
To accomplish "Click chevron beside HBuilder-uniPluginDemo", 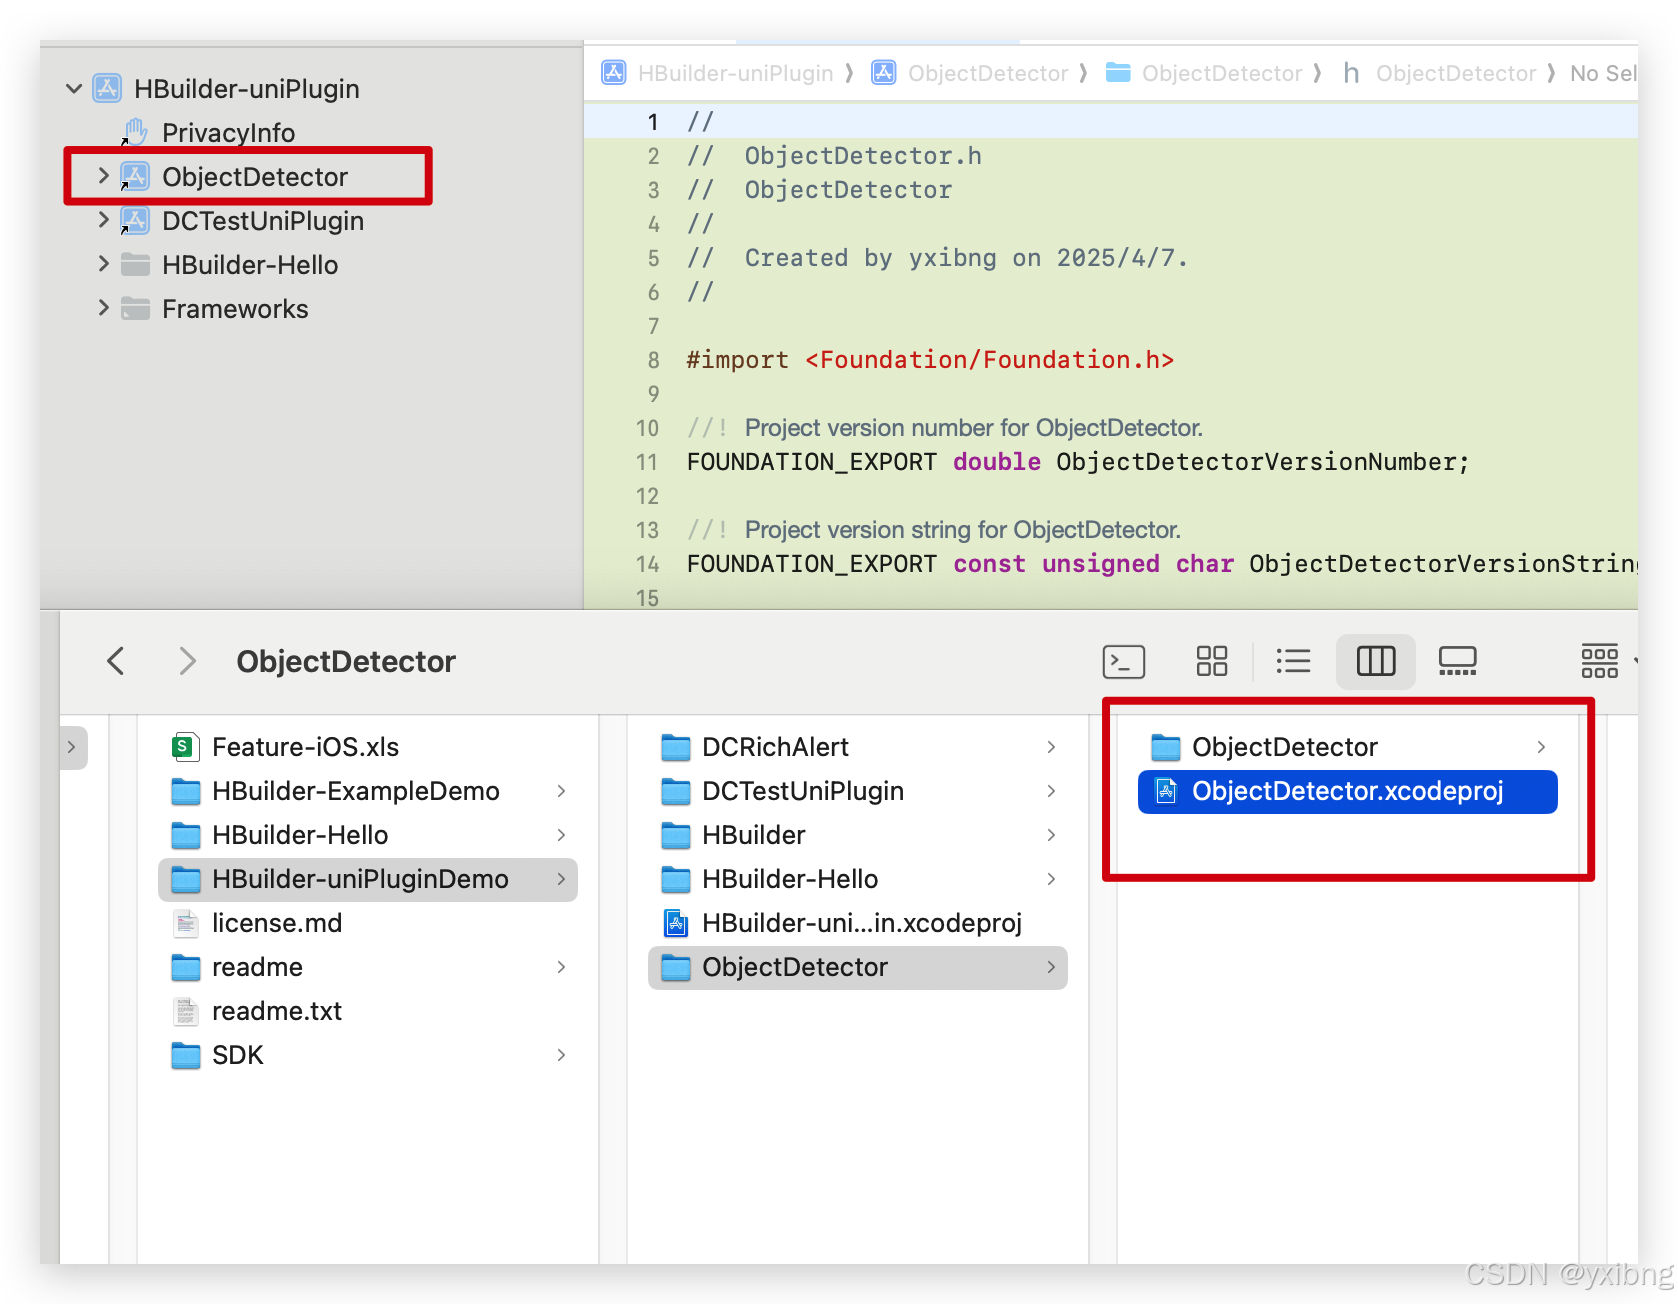I will [561, 879].
